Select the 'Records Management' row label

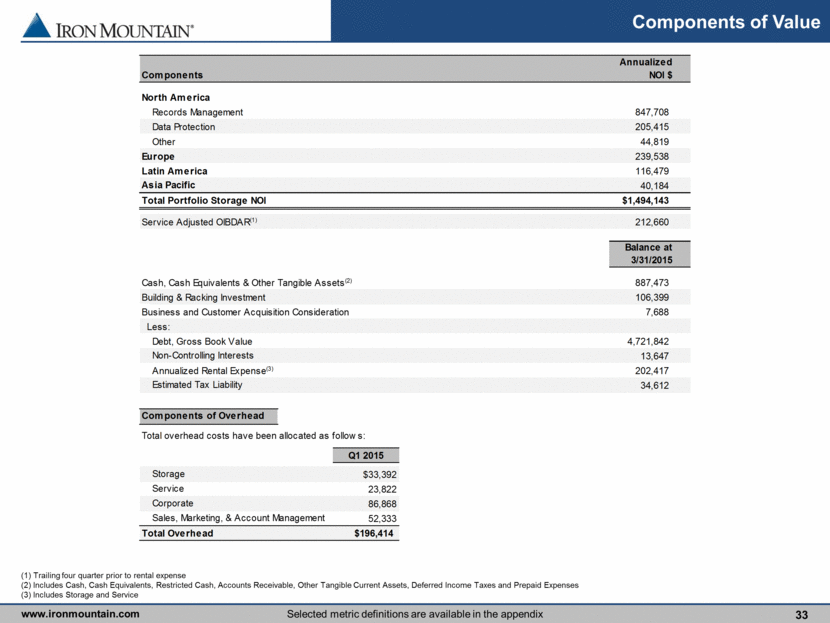tap(197, 112)
